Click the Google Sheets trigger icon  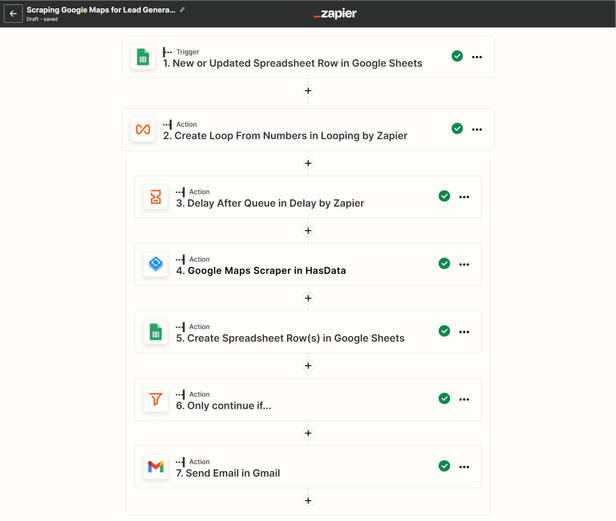(143, 57)
